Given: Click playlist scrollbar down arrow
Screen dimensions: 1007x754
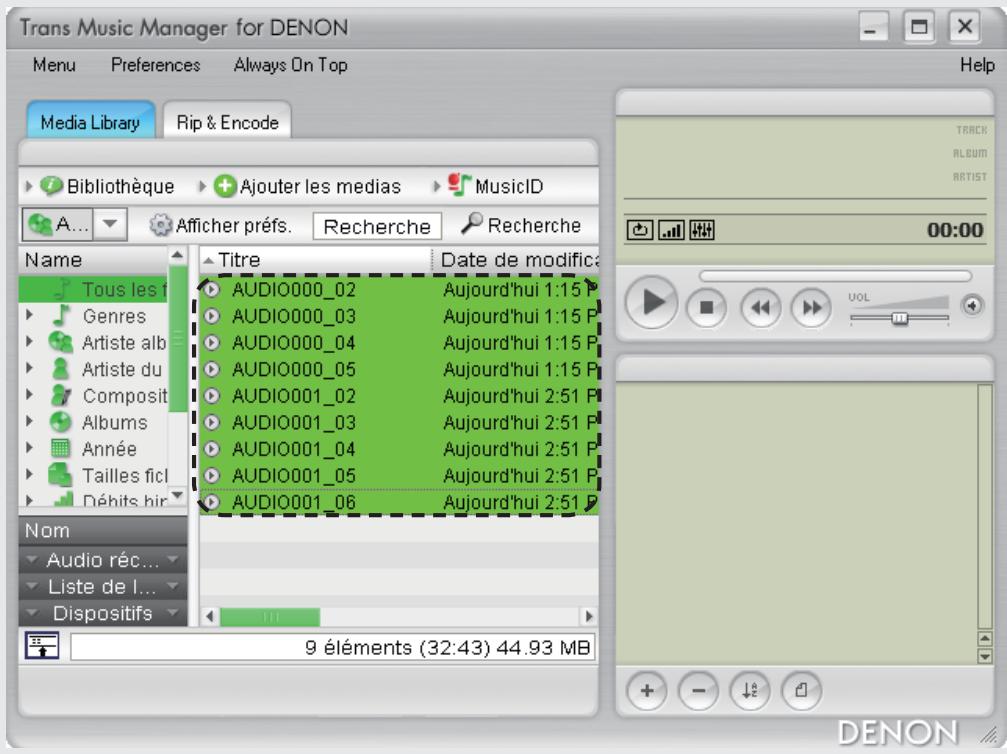Looking at the screenshot, I should [985, 657].
